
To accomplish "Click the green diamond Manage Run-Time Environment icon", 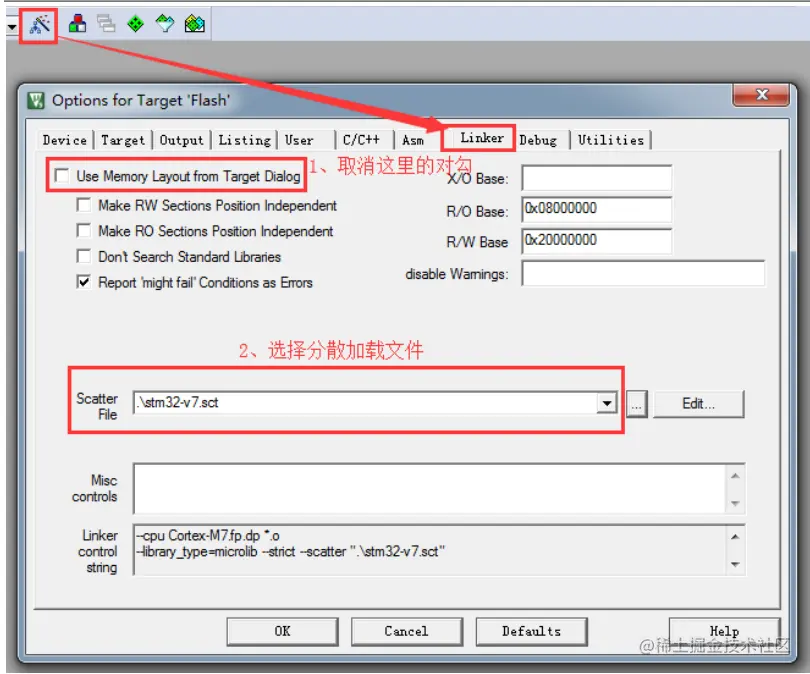I will pyautogui.click(x=135, y=24).
